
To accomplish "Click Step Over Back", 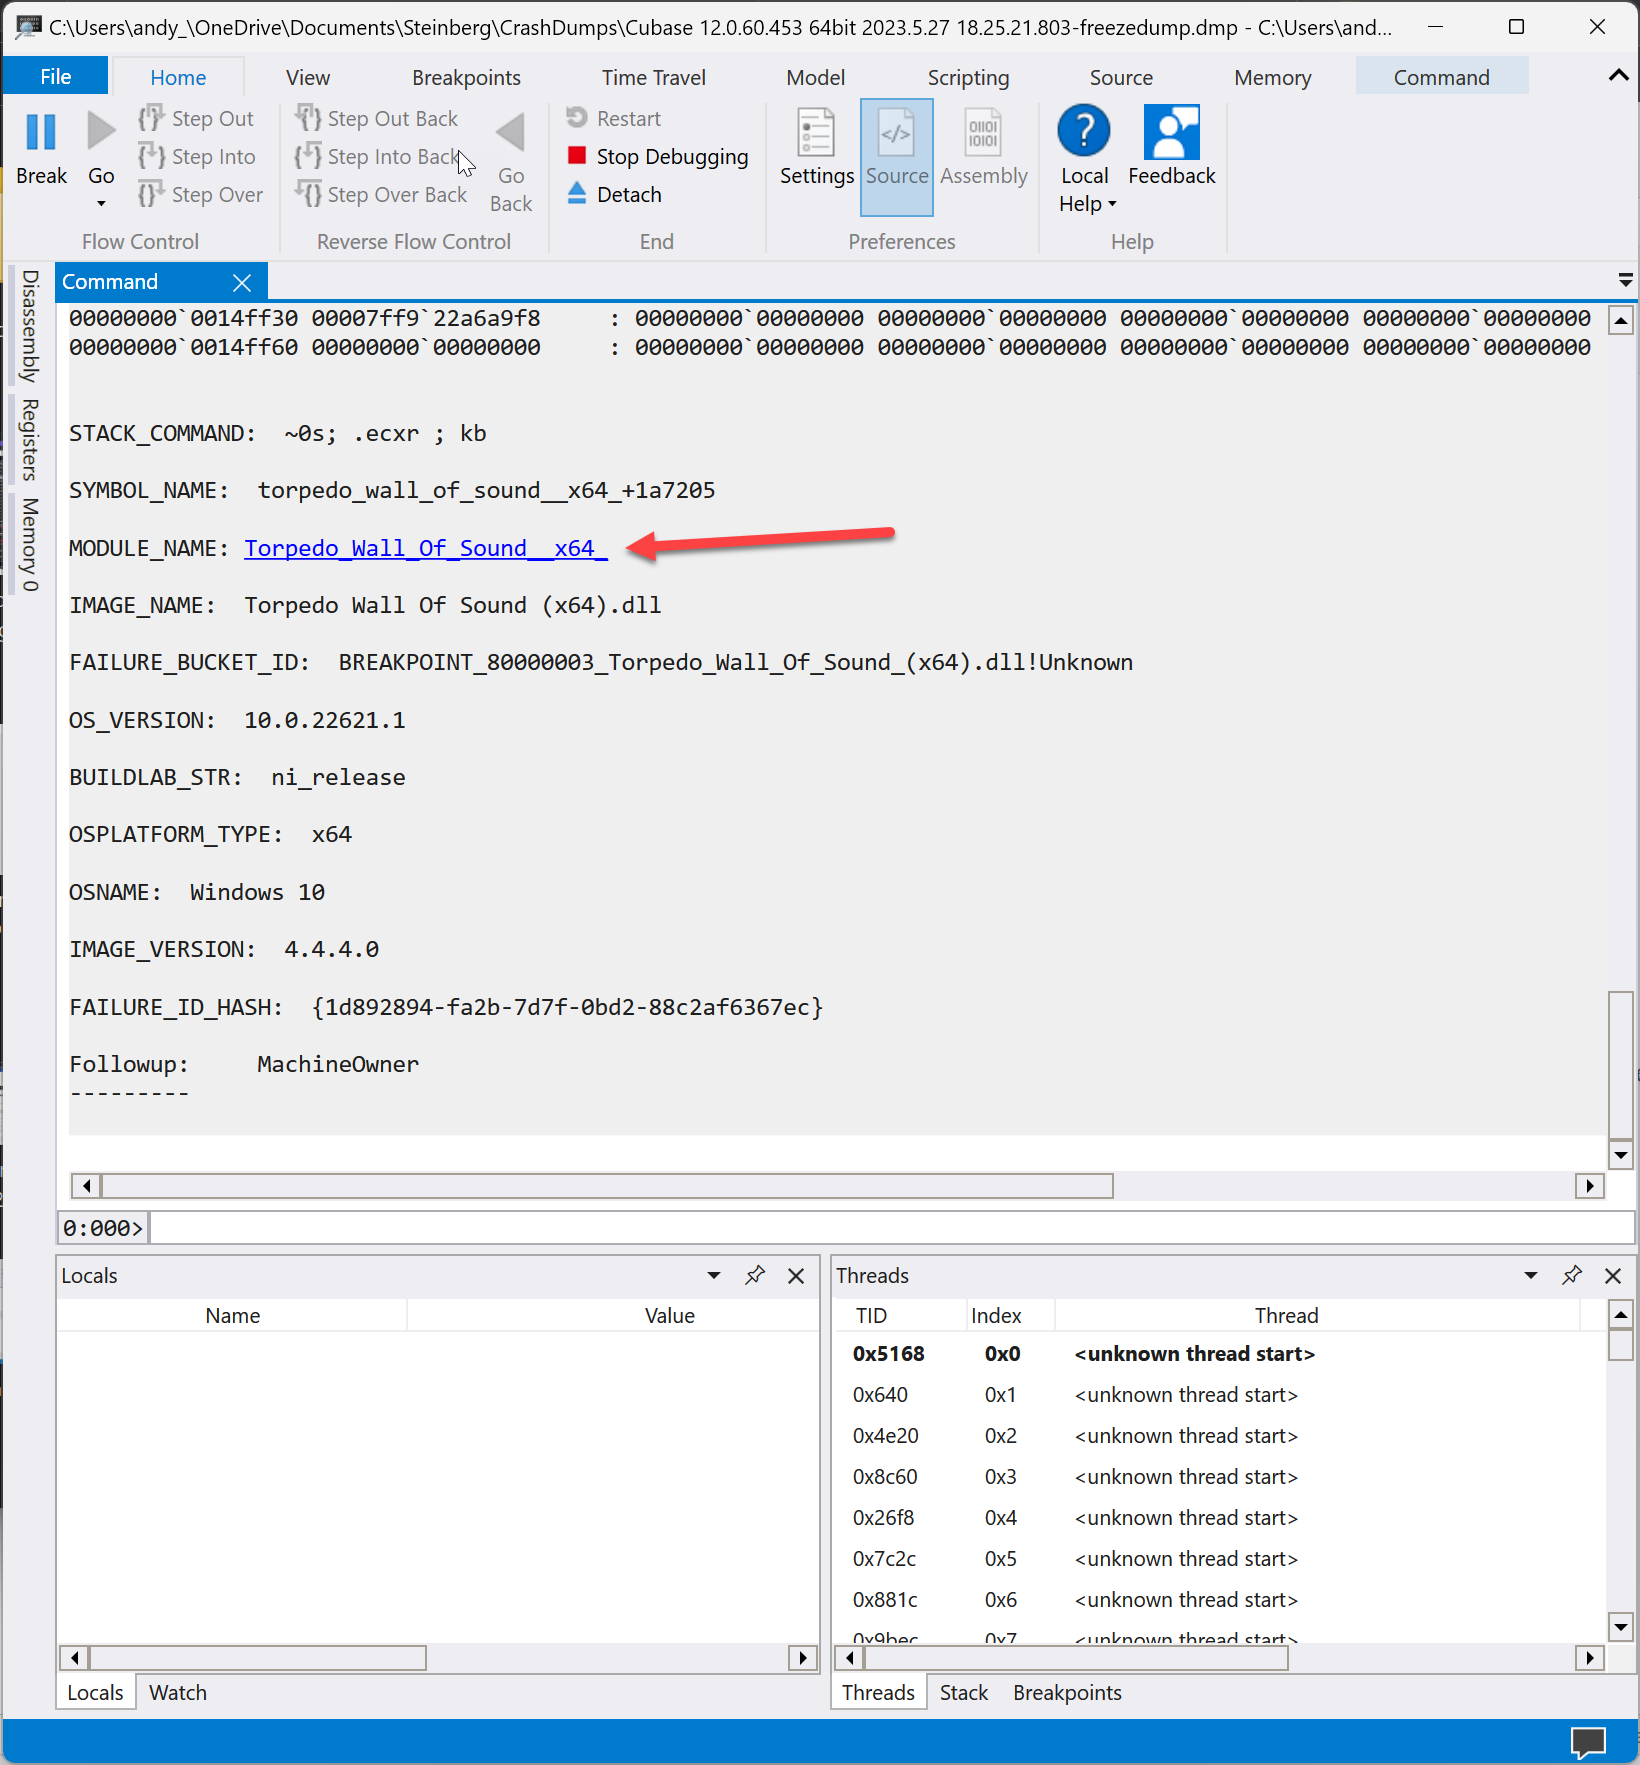I will pyautogui.click(x=381, y=195).
